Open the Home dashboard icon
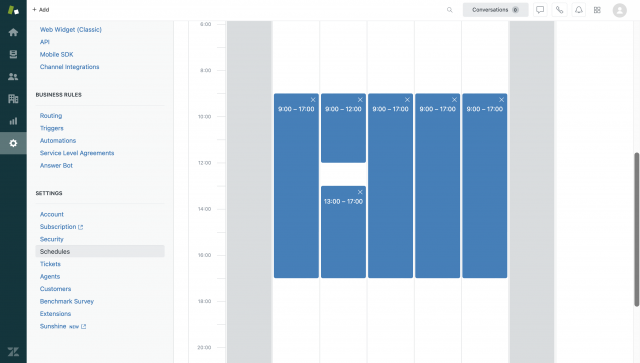 (13, 32)
